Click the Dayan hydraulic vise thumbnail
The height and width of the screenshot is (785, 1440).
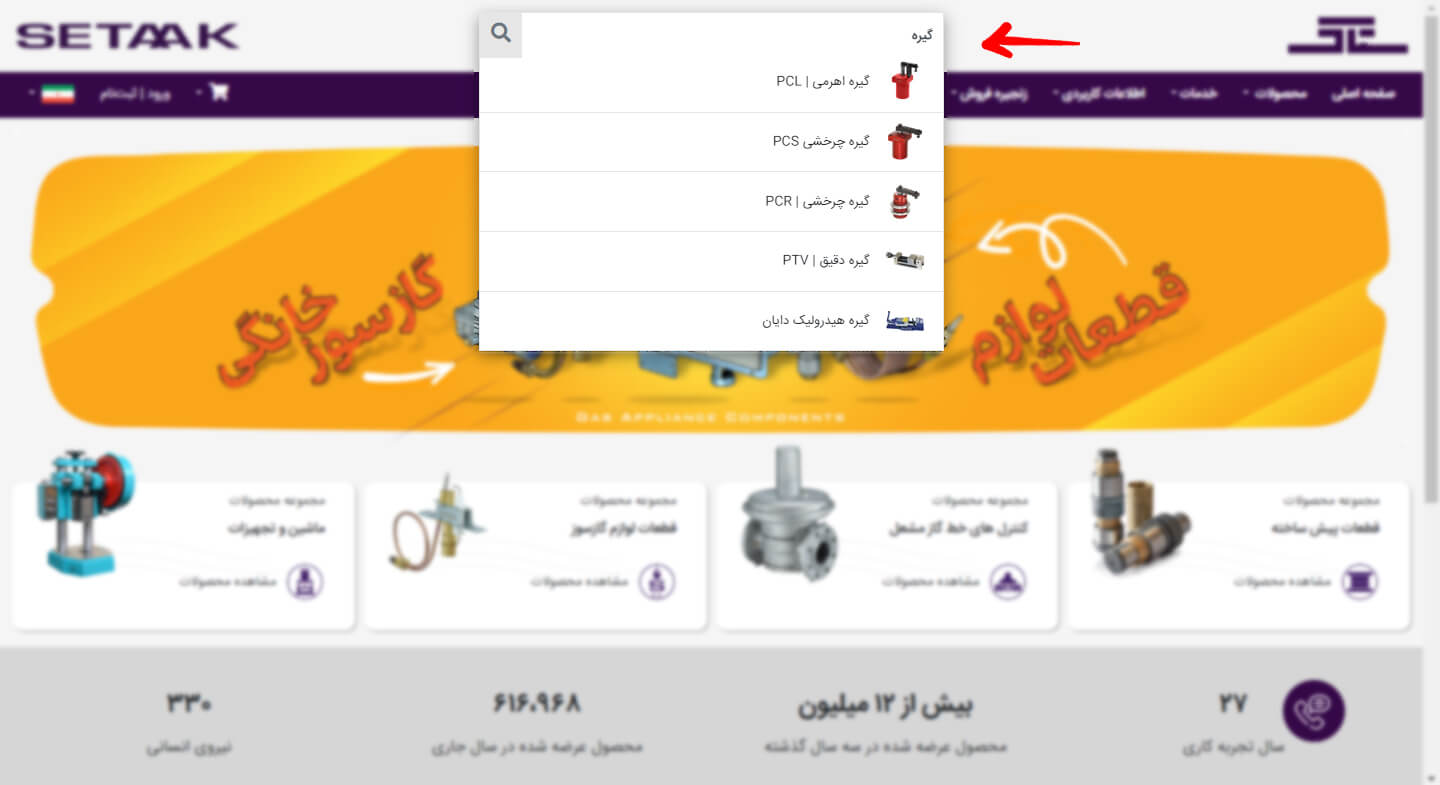point(904,321)
